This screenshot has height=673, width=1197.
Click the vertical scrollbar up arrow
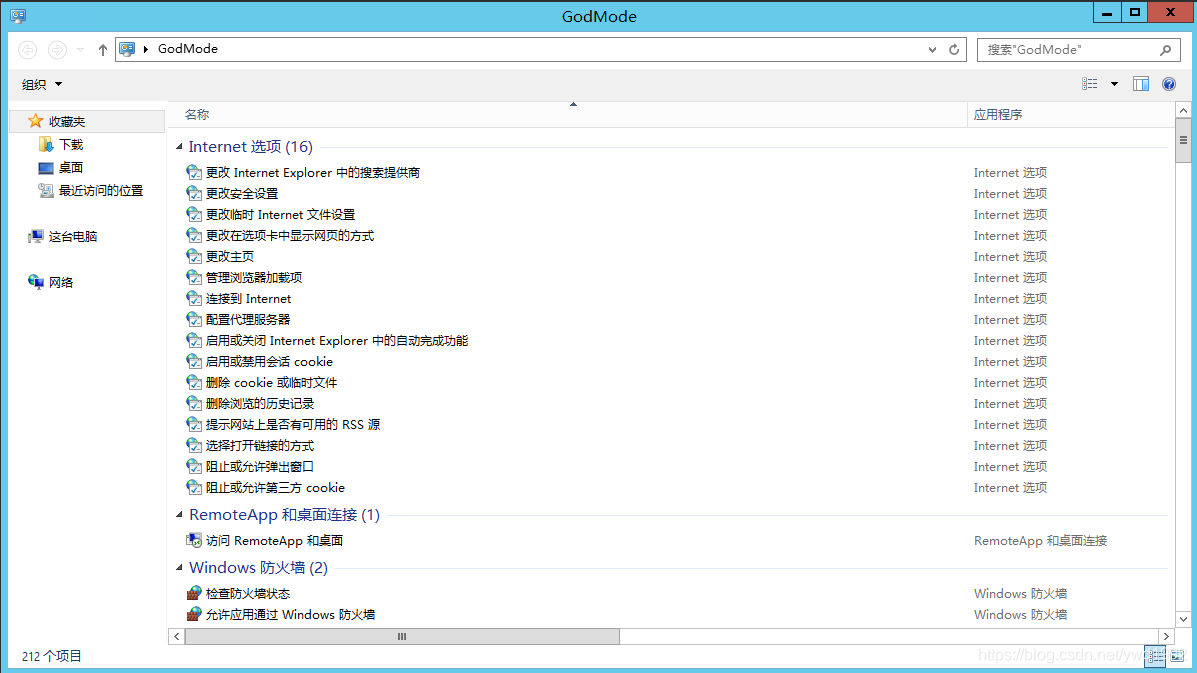click(1183, 111)
